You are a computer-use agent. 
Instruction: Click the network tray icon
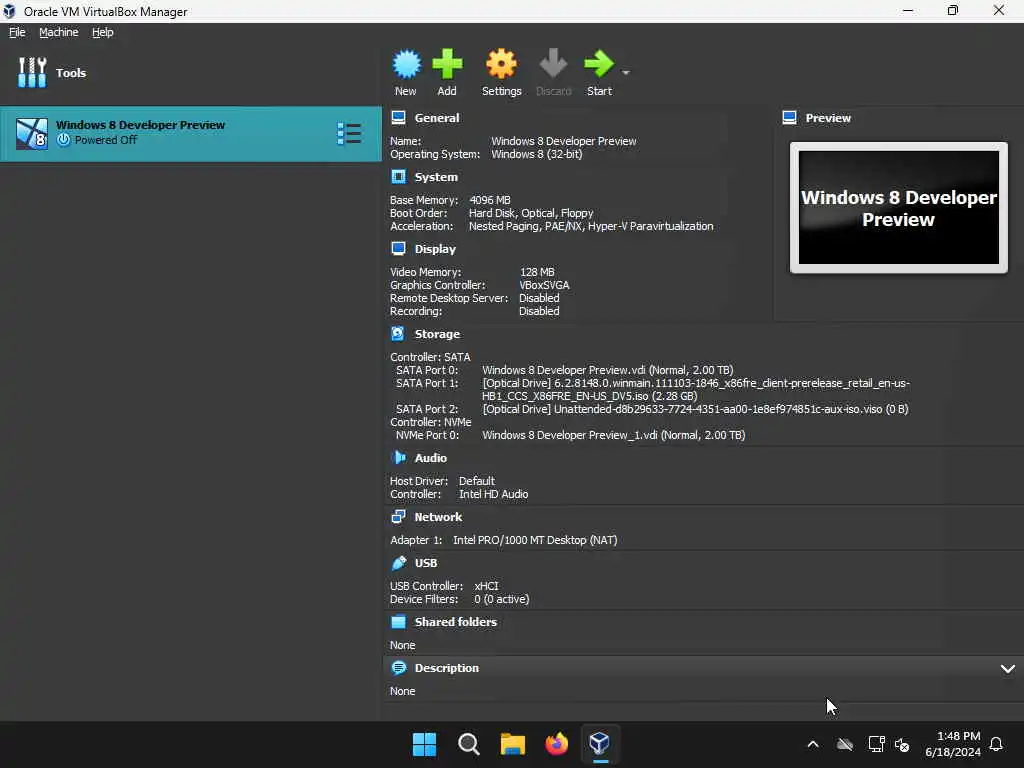point(876,744)
